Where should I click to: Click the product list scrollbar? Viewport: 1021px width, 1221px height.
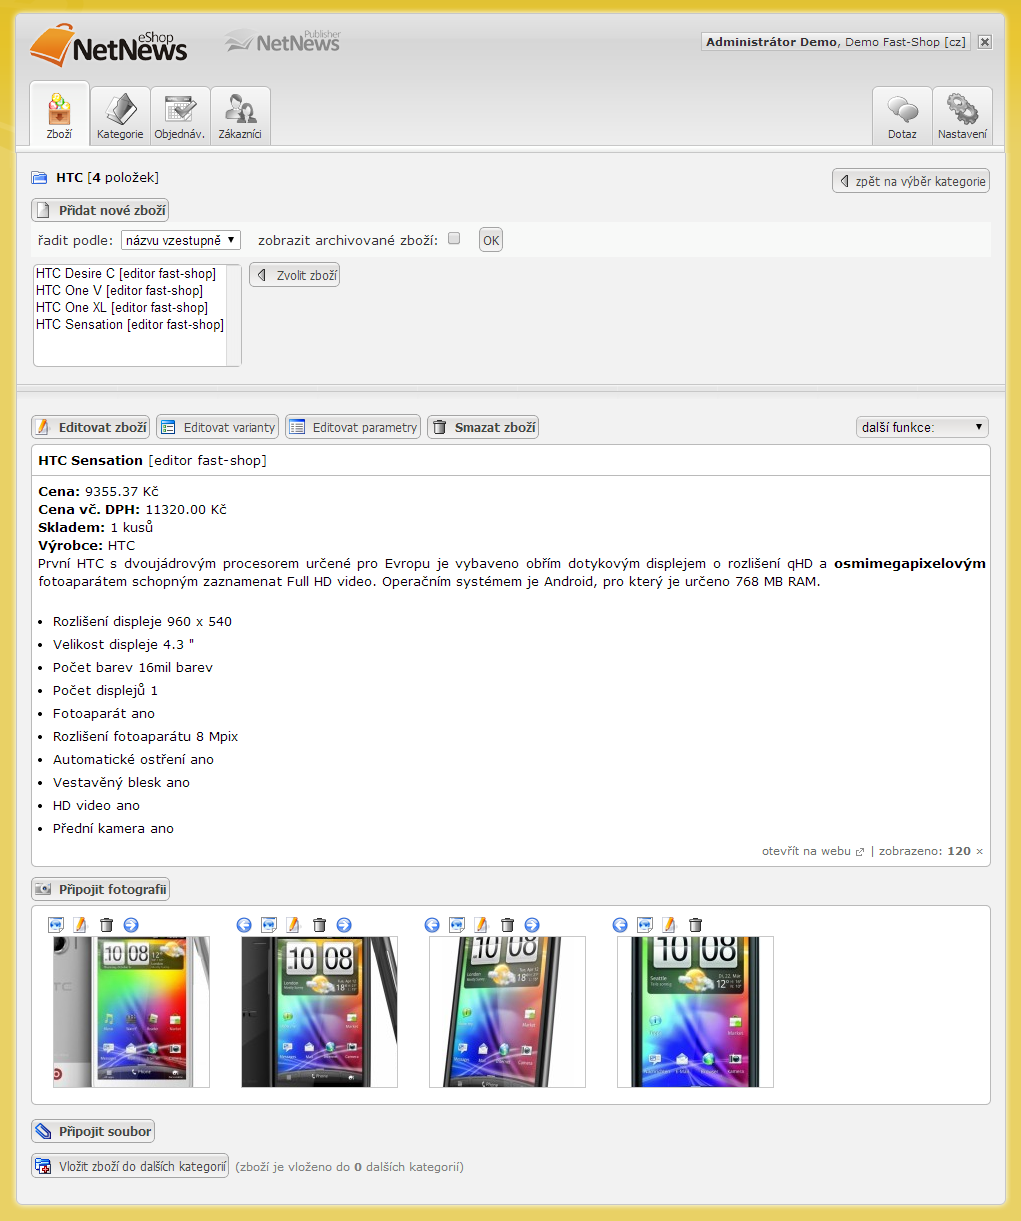pyautogui.click(x=234, y=315)
